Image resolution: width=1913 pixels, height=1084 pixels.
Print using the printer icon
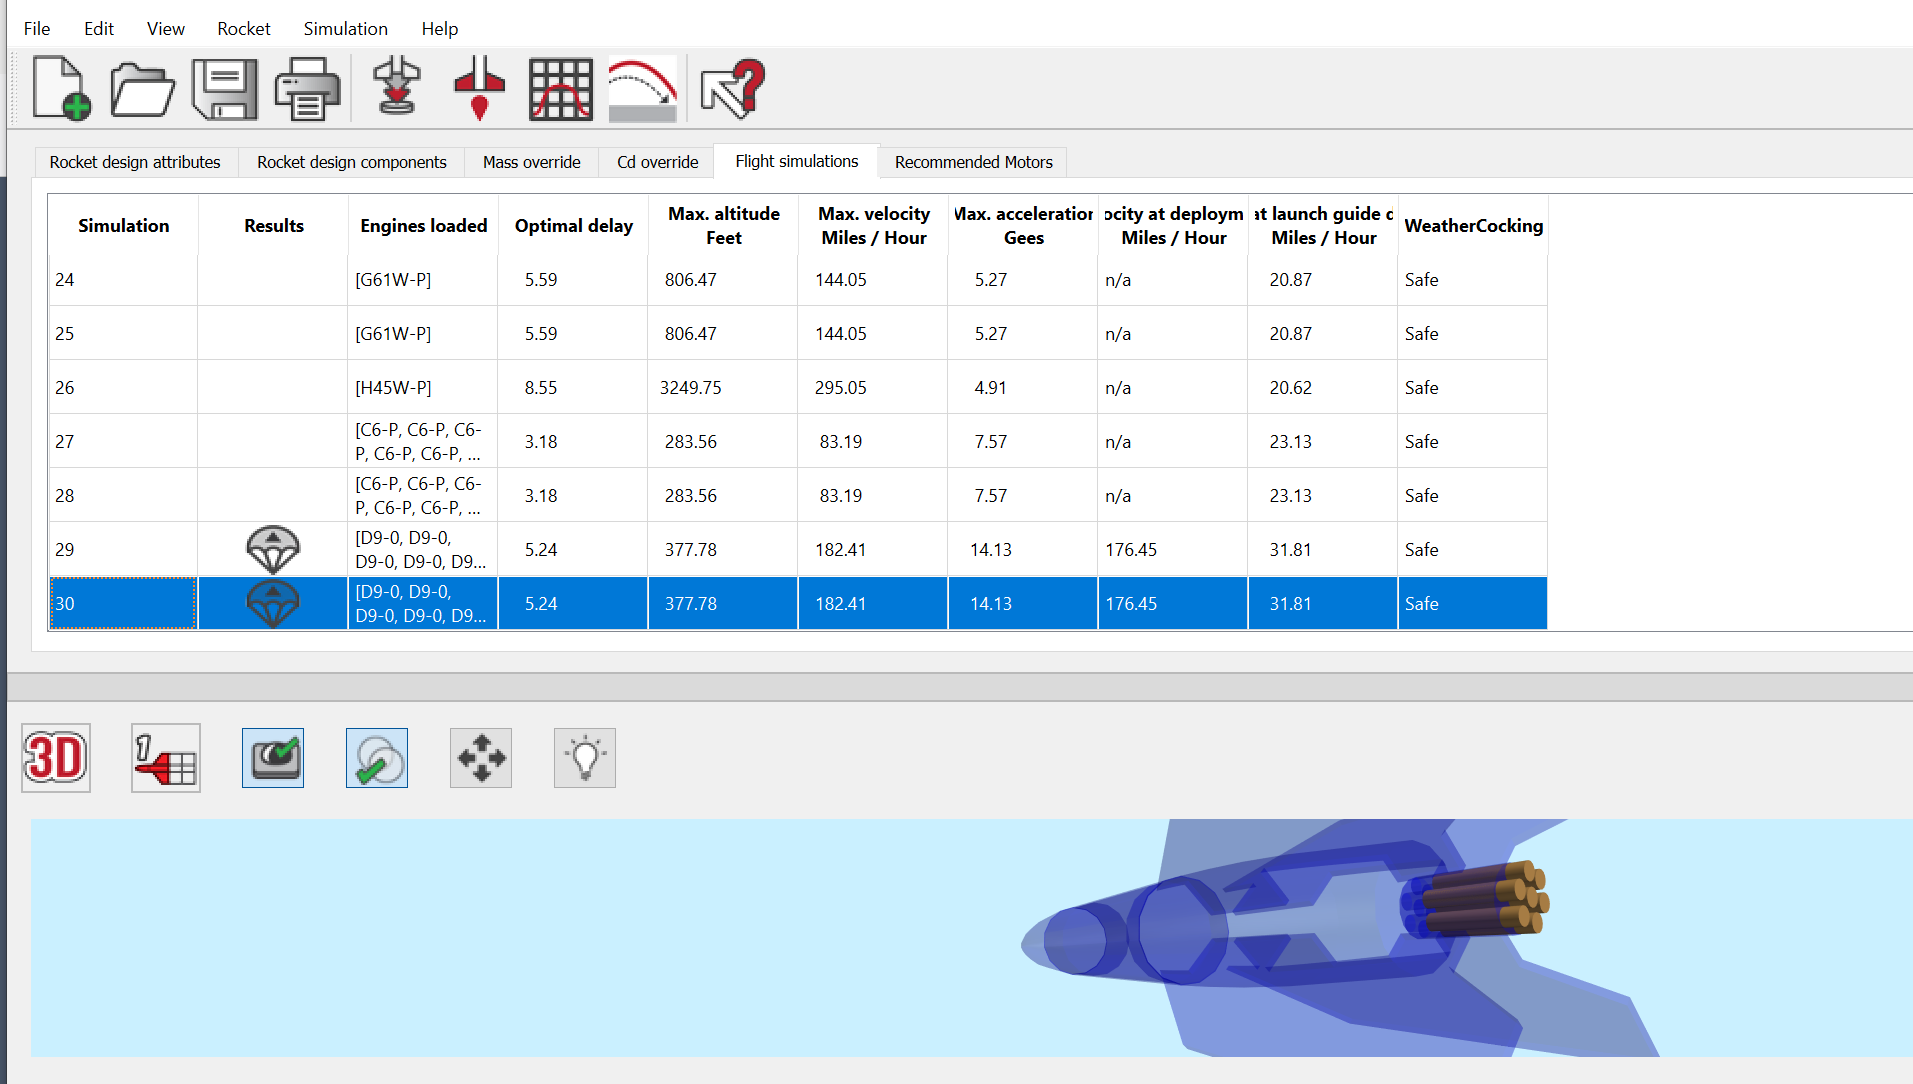[x=307, y=89]
